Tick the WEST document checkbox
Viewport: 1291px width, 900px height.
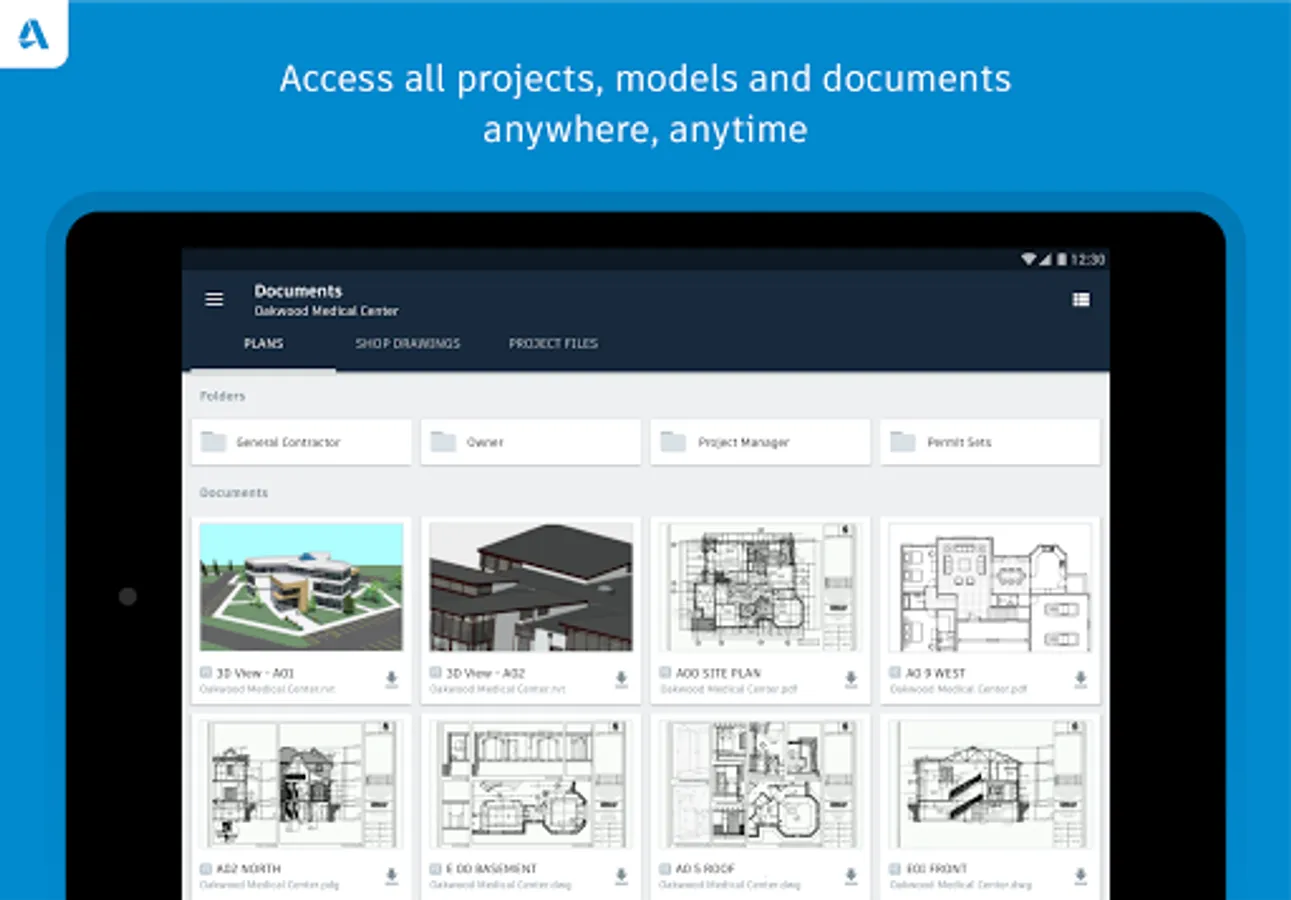[x=896, y=673]
